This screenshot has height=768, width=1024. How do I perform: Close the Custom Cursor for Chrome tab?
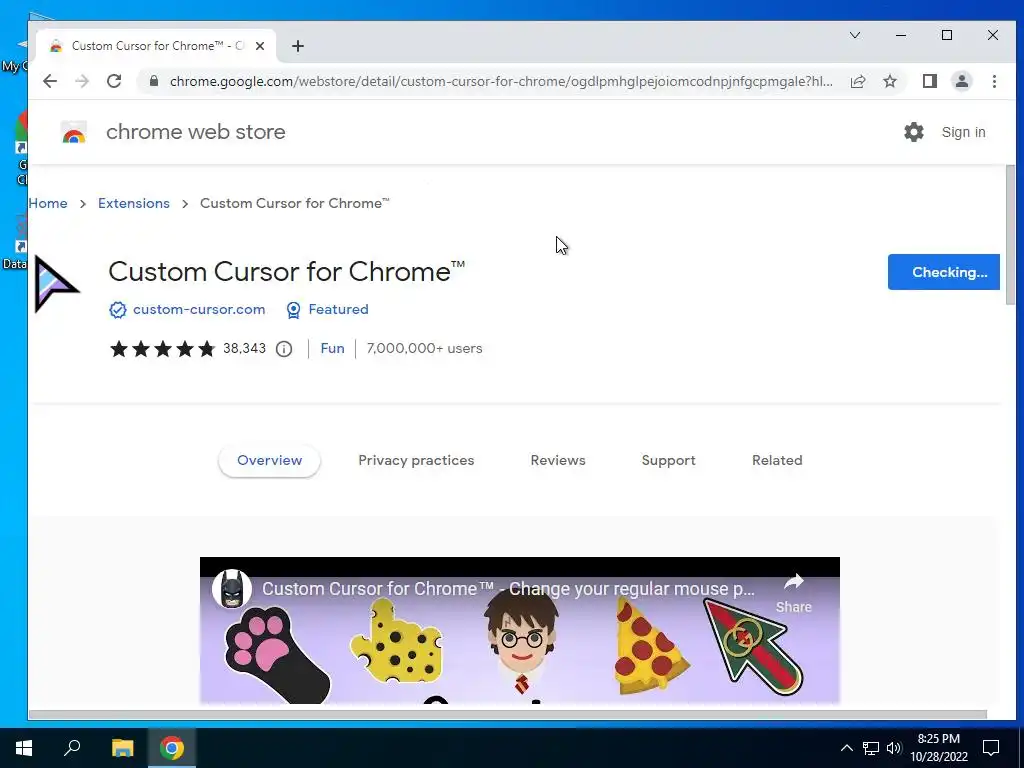(x=260, y=46)
